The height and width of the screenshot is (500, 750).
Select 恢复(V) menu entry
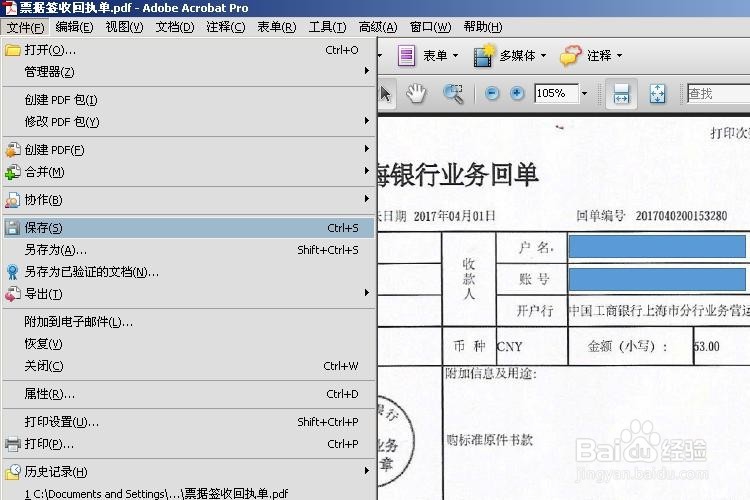[188, 344]
